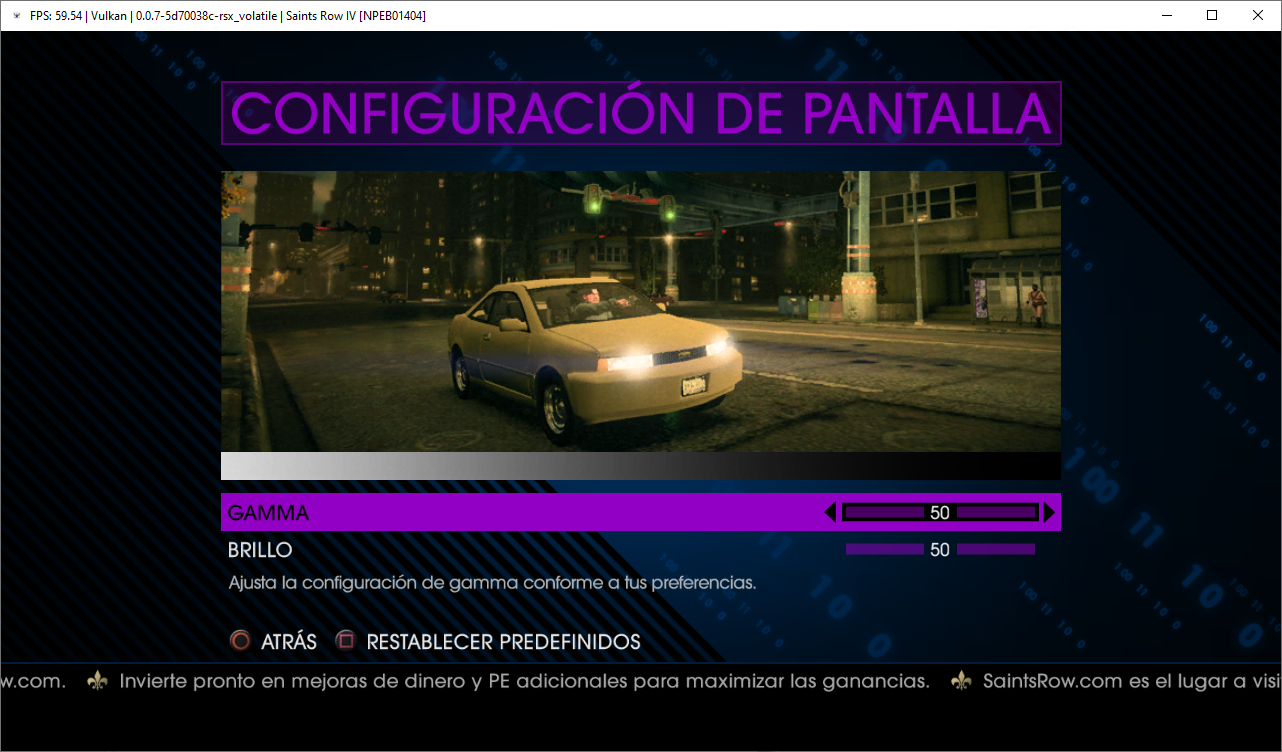The width and height of the screenshot is (1282, 752).
Task: Click the gamma adjustment description text
Action: pyautogui.click(x=492, y=582)
